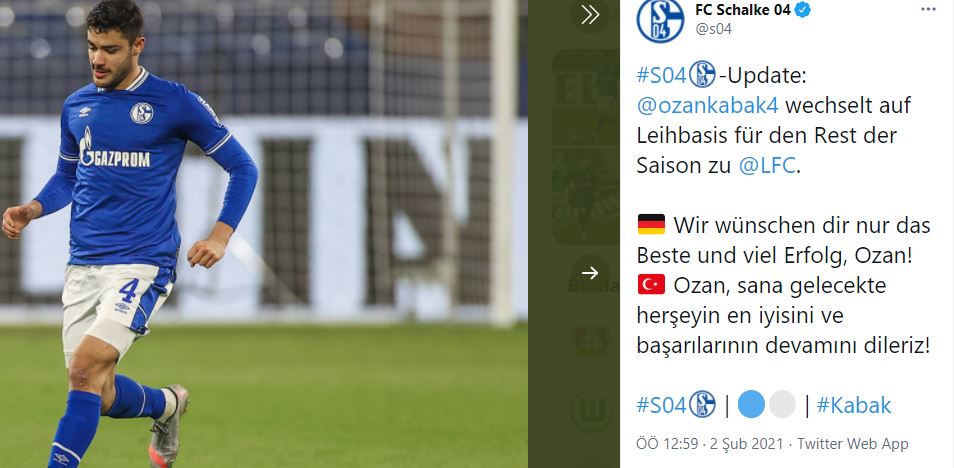Click the @s04 handle text
Screen dimensions: 954x468
point(713,29)
